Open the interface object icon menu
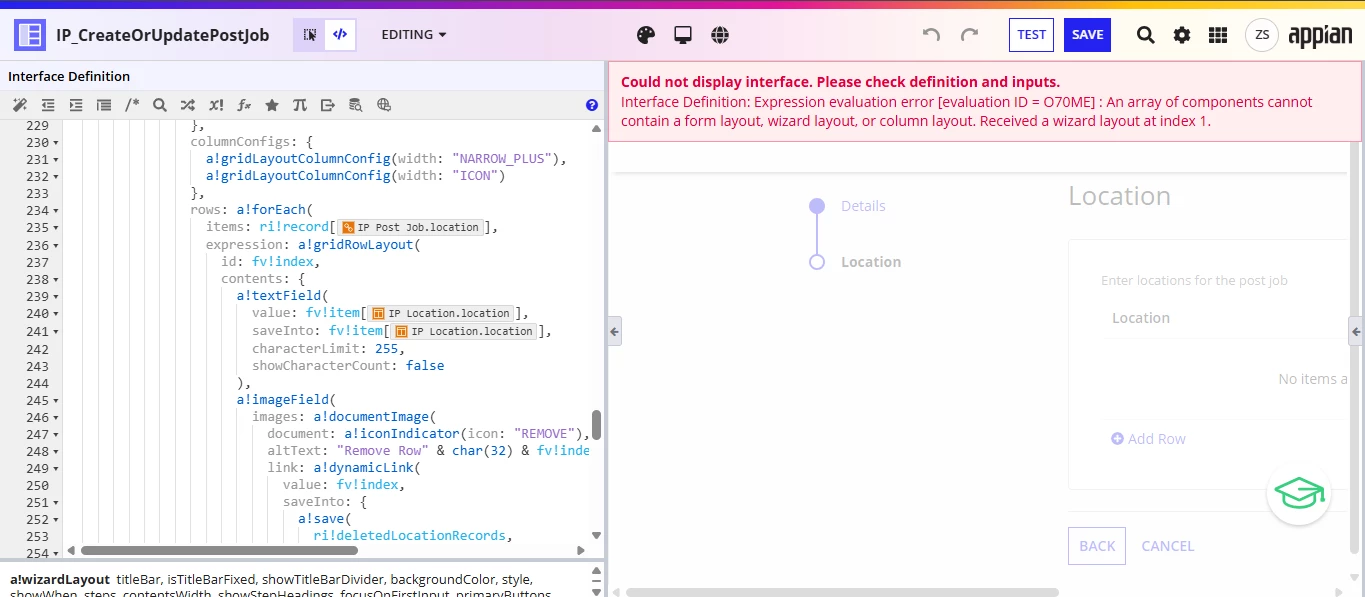The width and height of the screenshot is (1365, 597). (x=30, y=35)
